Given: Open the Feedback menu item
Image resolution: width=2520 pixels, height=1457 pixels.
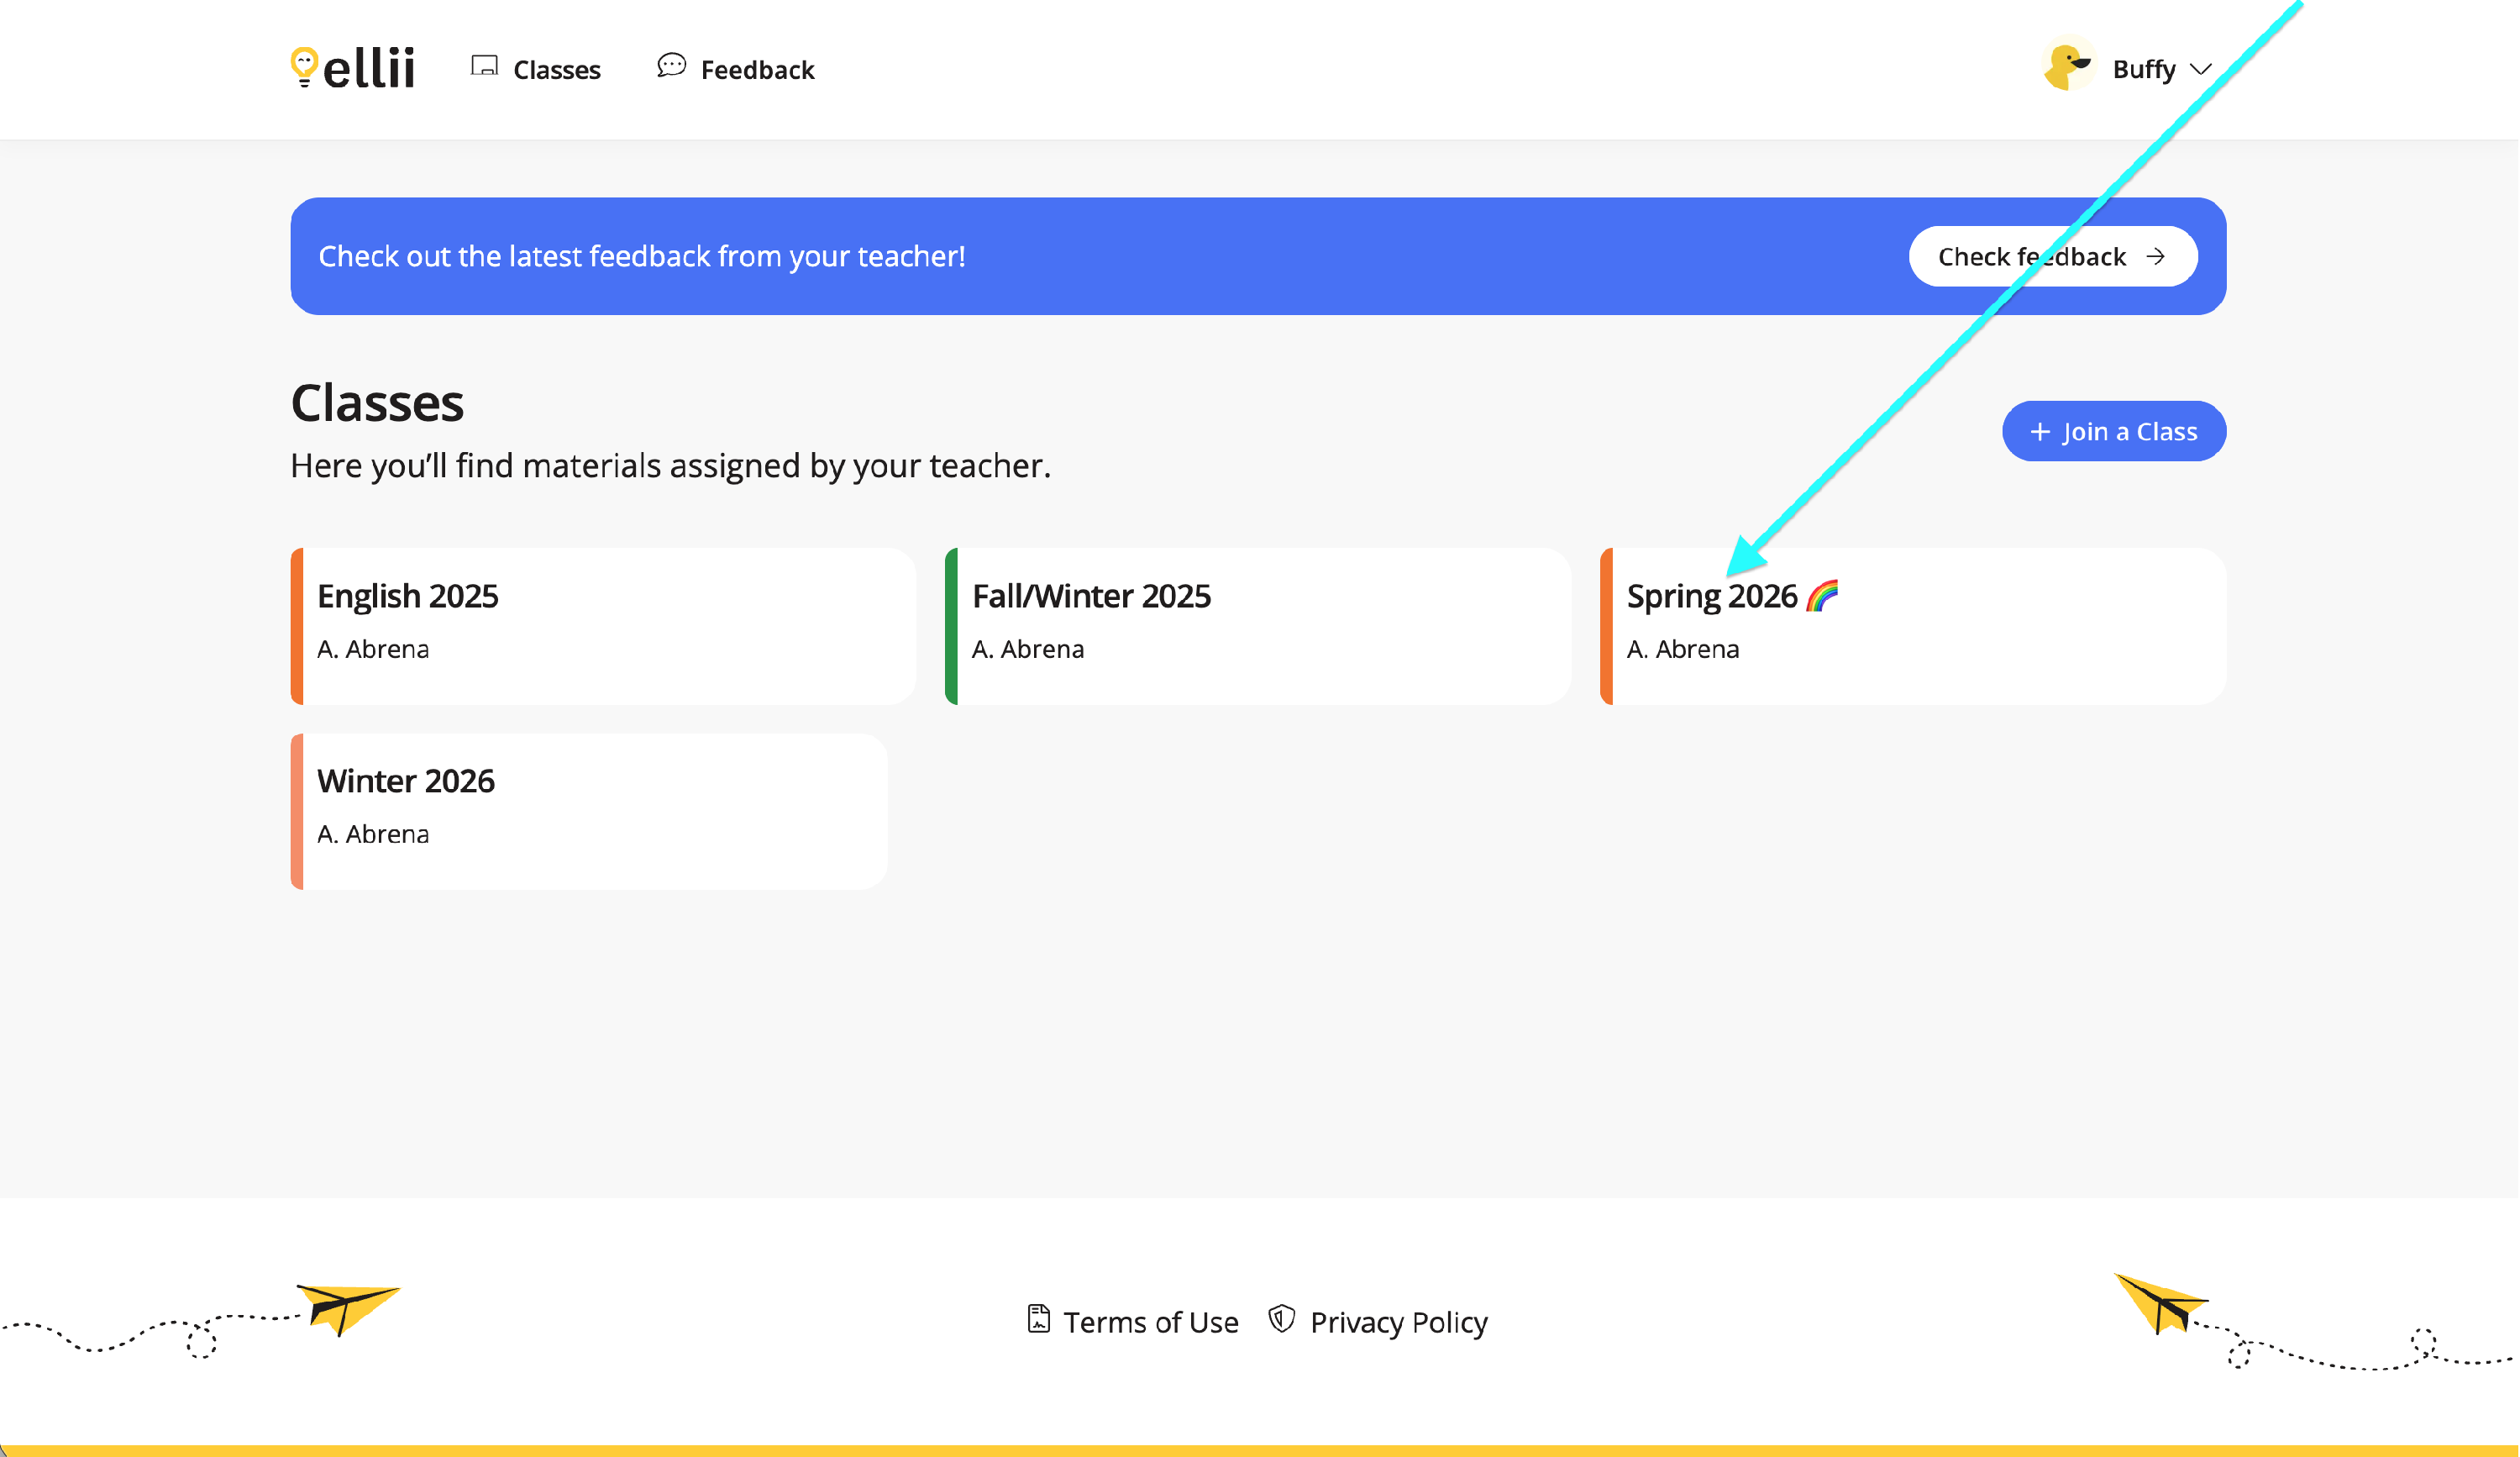Looking at the screenshot, I should coord(757,70).
